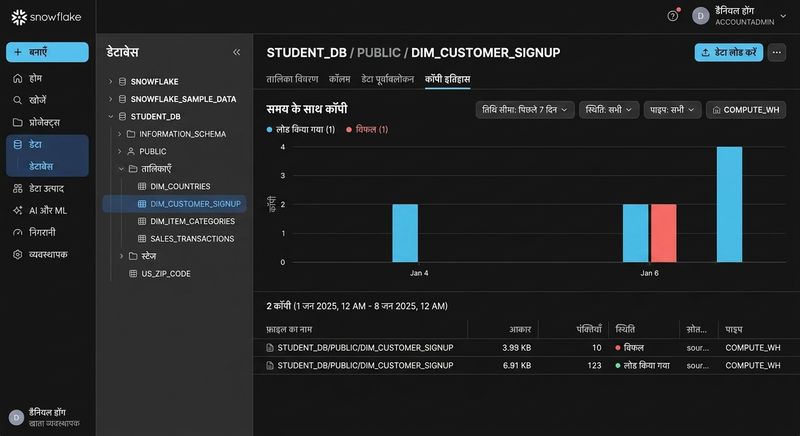Viewport: 800px width, 436px height.
Task: Click the red failed bar at Jan 6
Action: click(x=663, y=233)
